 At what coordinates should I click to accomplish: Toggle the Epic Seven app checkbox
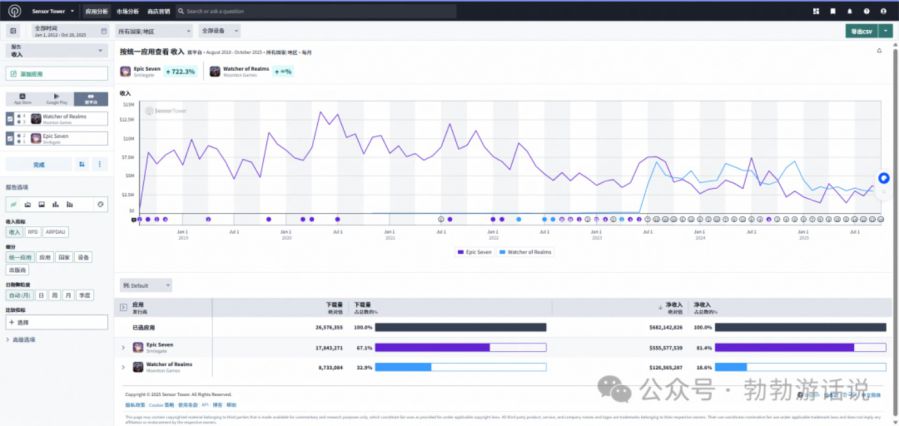pos(10,138)
